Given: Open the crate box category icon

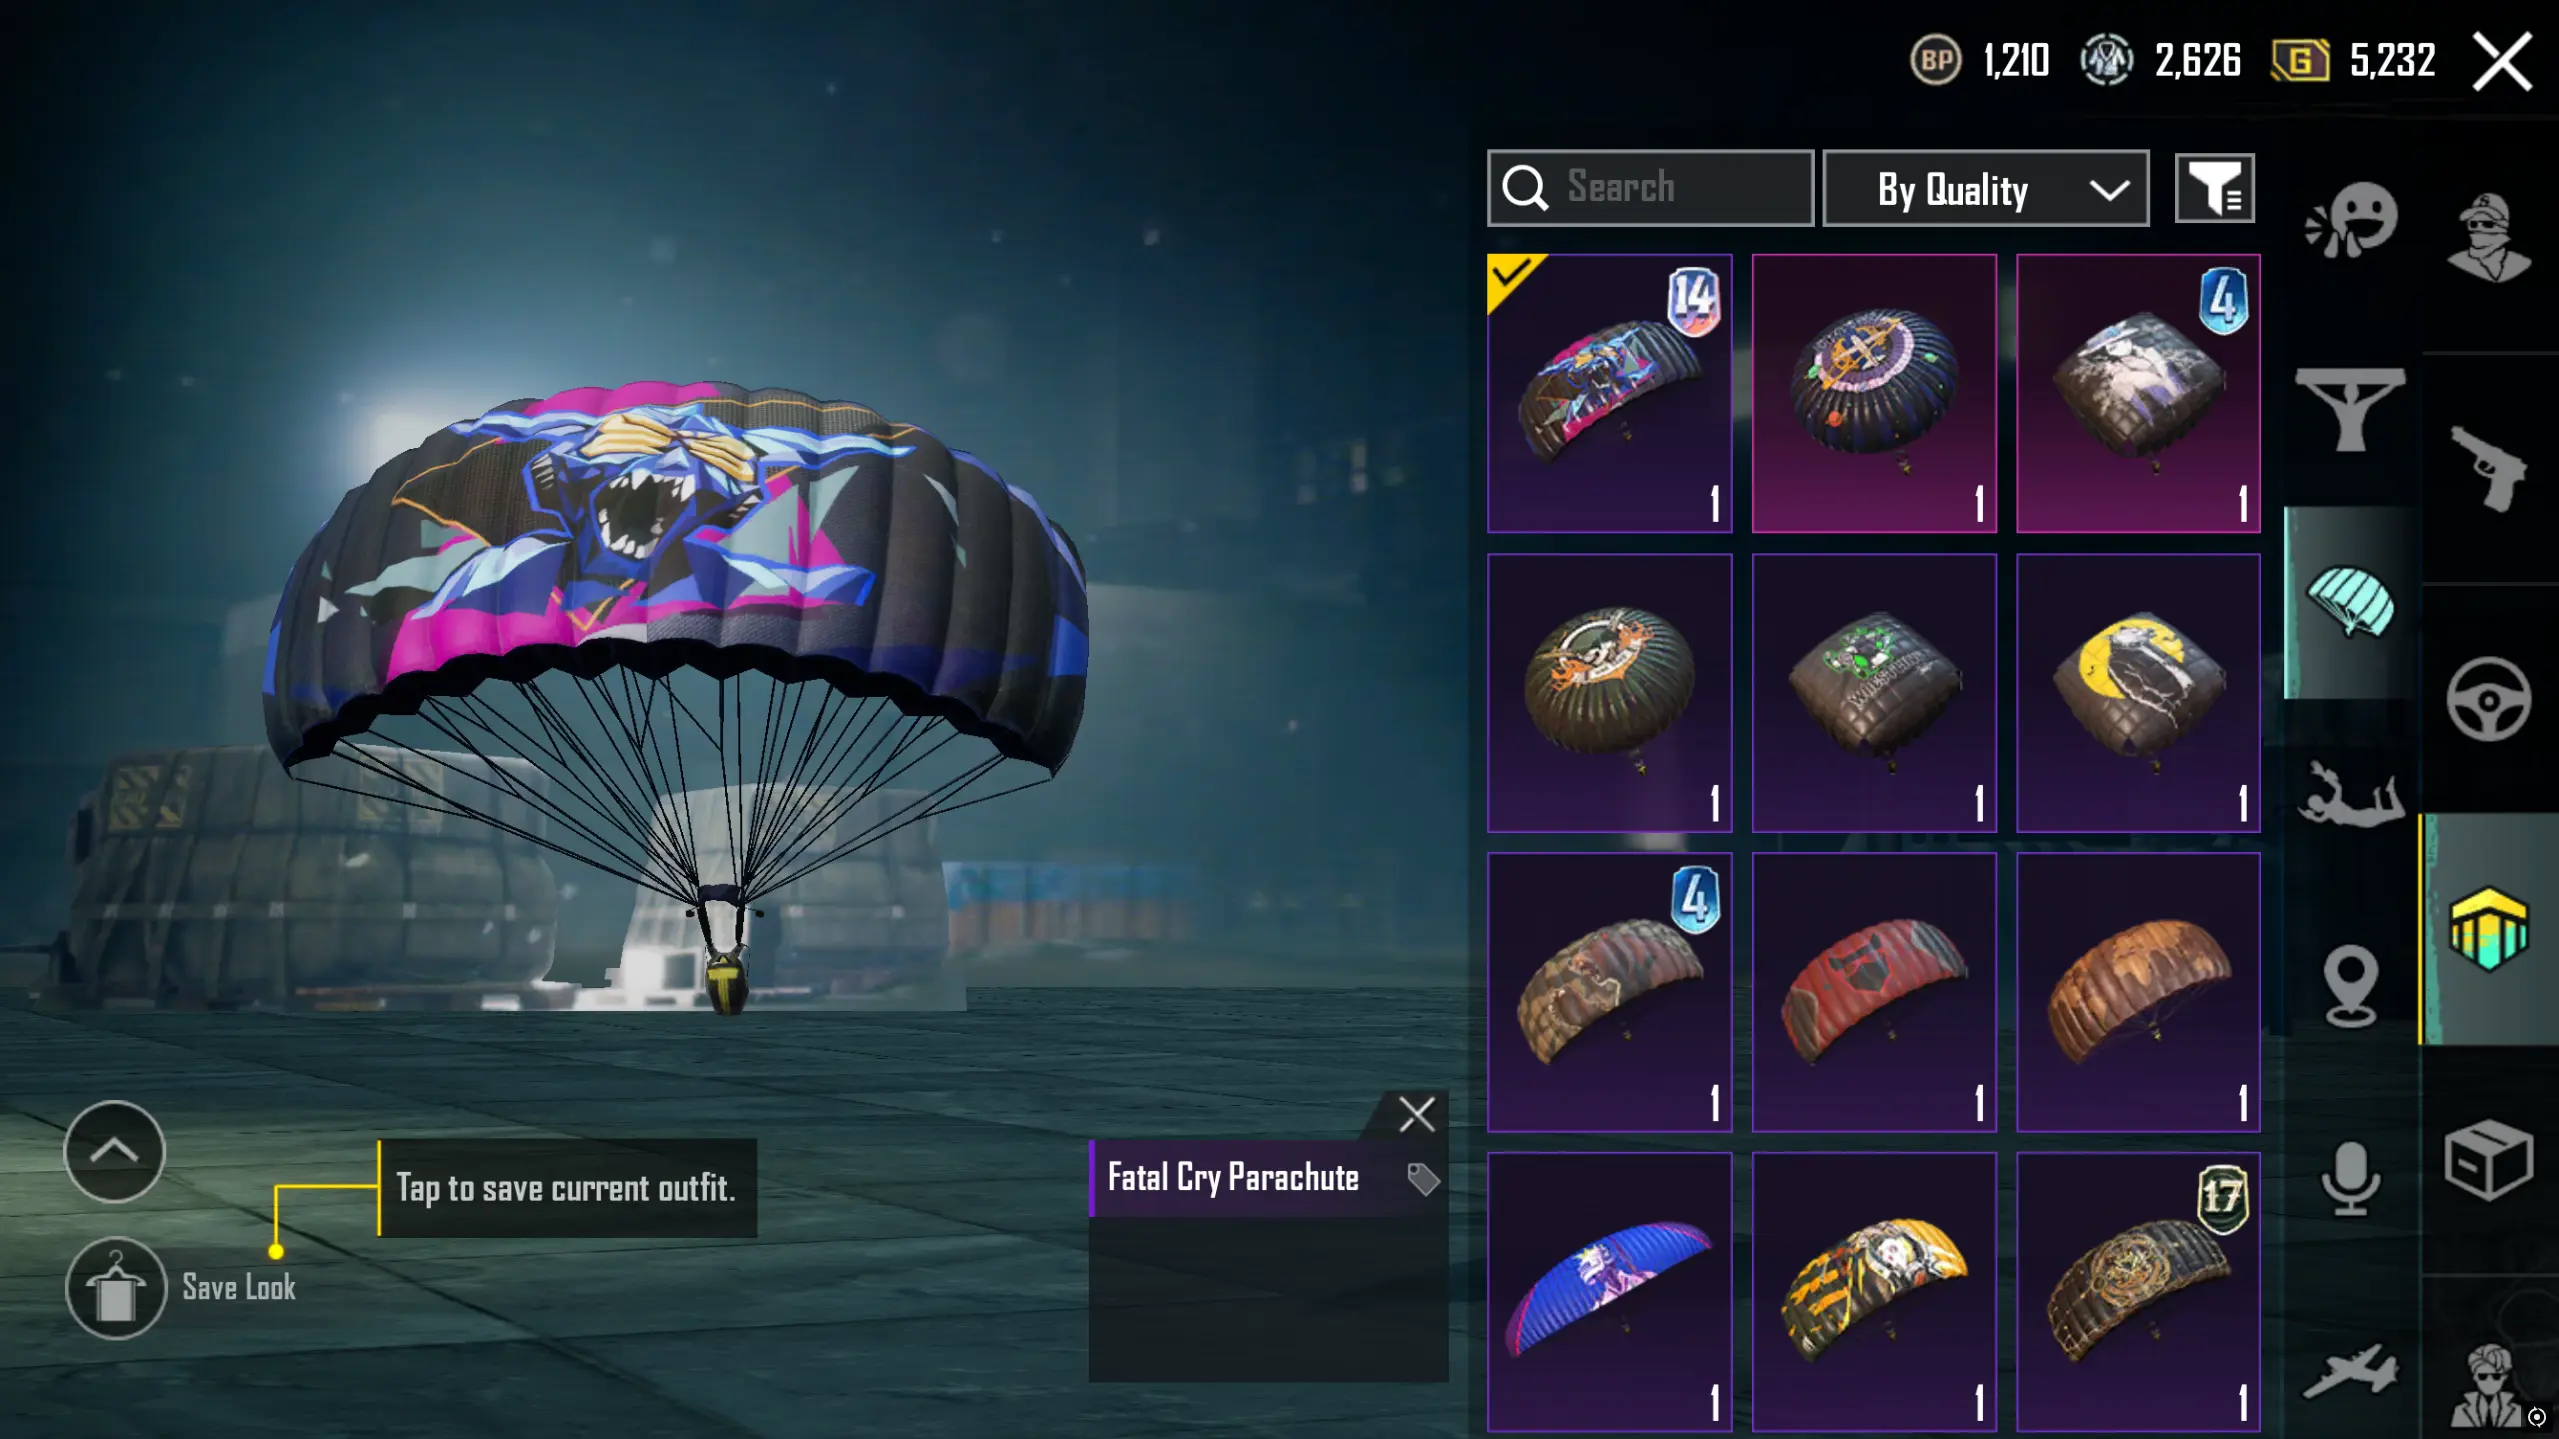Looking at the screenshot, I should coord(2488,1159).
